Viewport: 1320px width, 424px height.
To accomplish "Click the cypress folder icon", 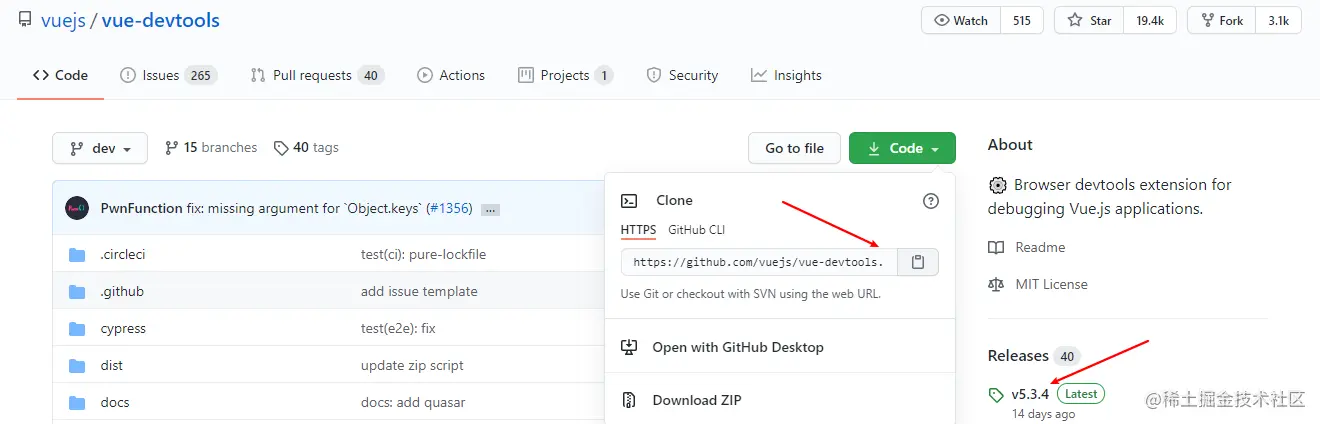I will coord(77,328).
